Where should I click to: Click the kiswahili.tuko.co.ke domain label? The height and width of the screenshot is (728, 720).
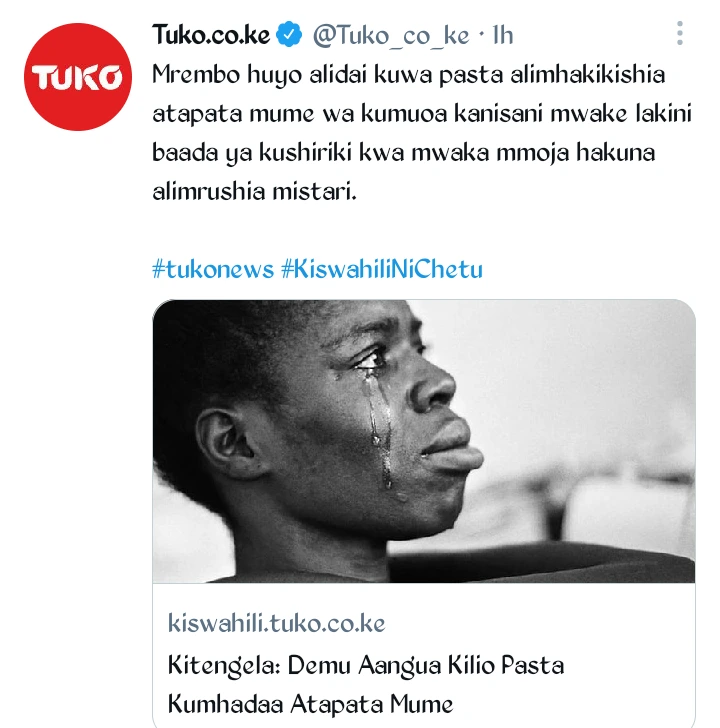coord(277,623)
